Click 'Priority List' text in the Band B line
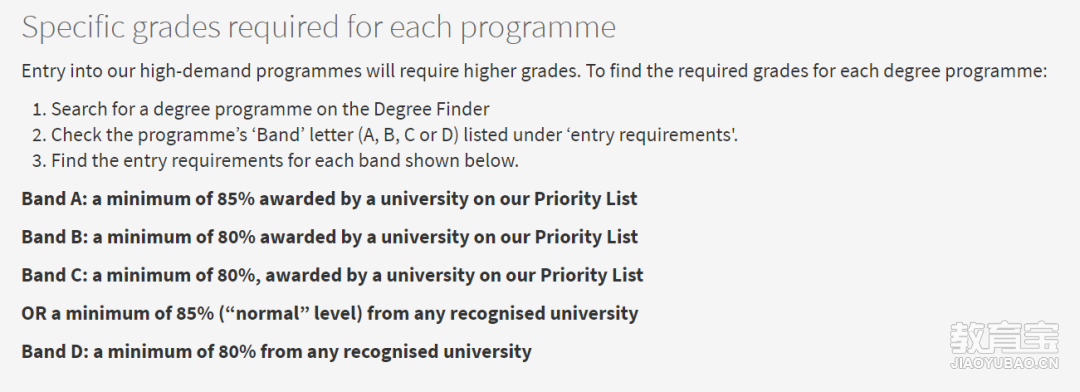This screenshot has height=392, width=1080. pyautogui.click(x=586, y=236)
